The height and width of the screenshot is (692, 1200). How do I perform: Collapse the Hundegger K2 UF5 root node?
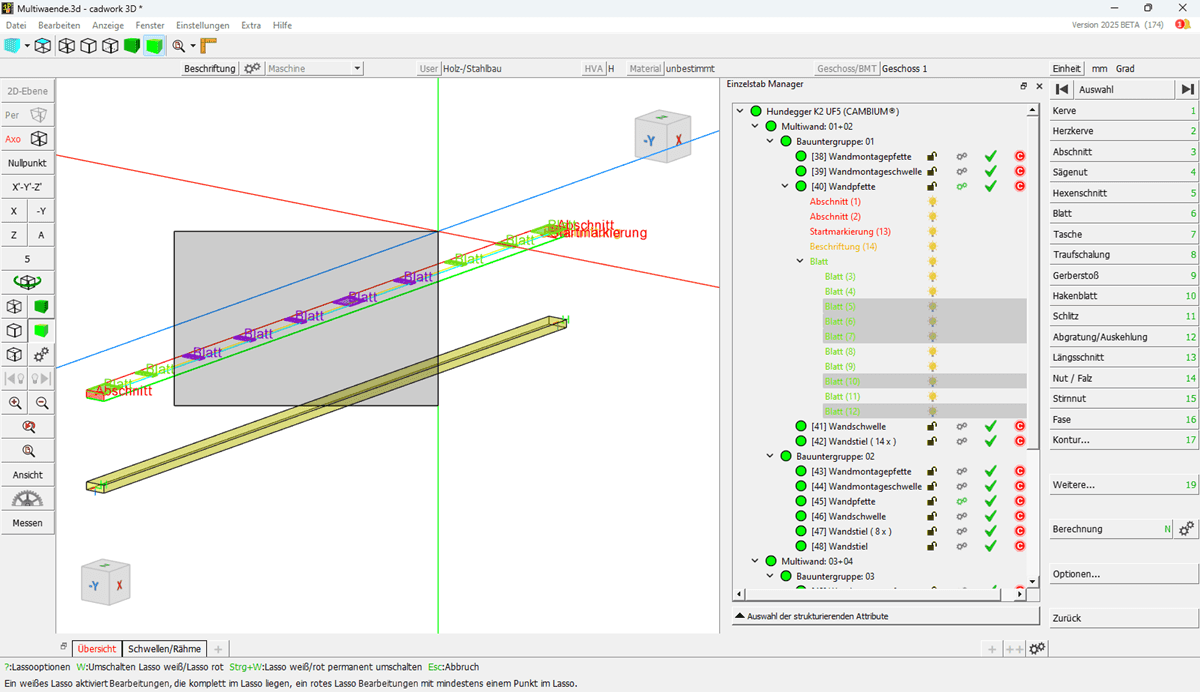tap(740, 112)
